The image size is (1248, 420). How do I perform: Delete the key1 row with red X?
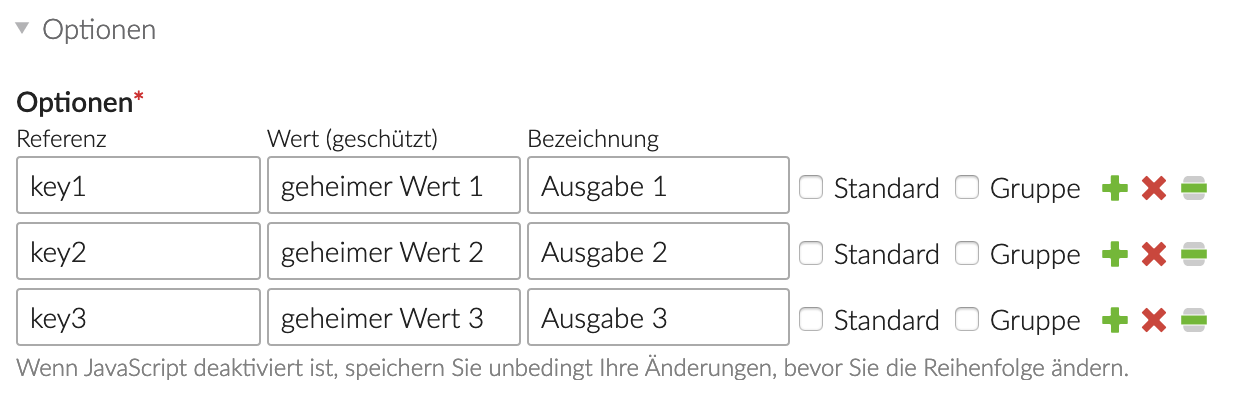[1154, 188]
